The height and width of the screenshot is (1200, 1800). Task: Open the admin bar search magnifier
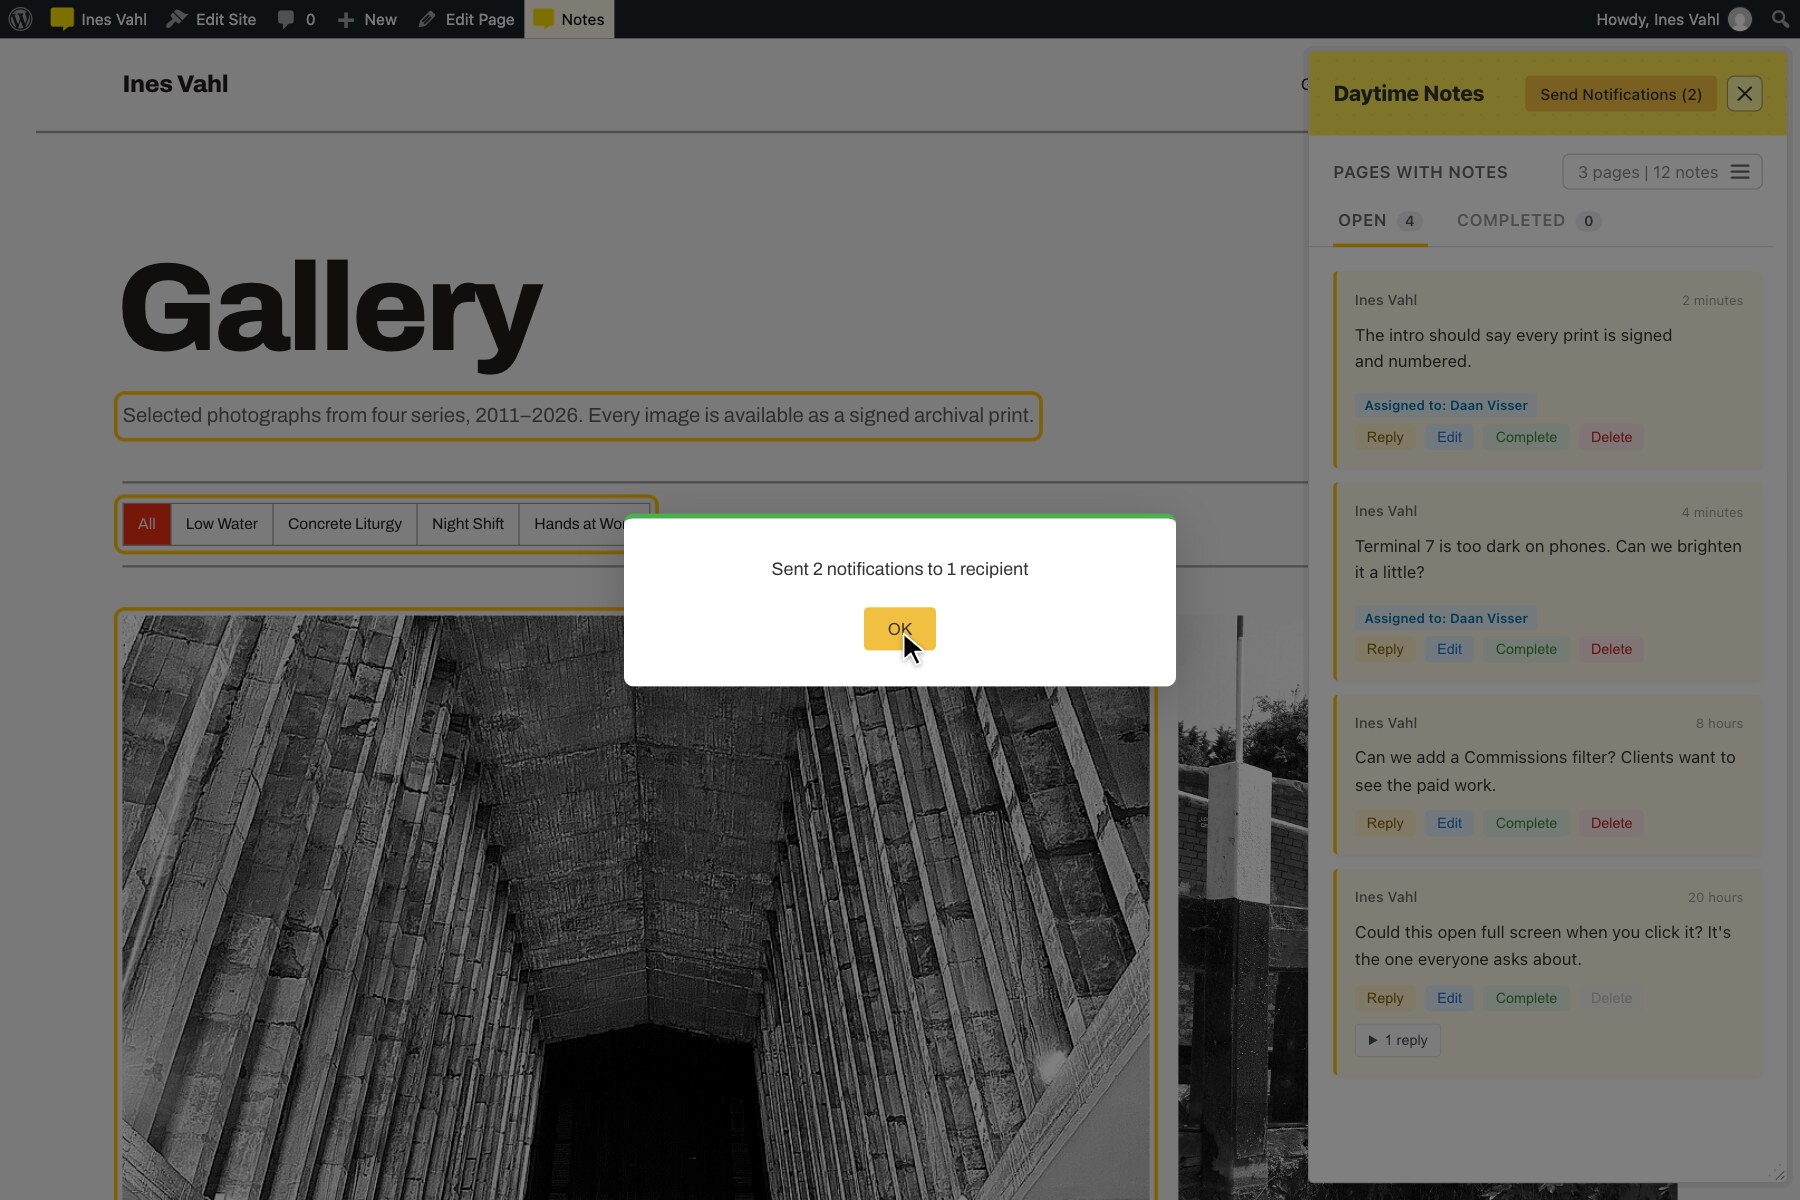(x=1780, y=19)
